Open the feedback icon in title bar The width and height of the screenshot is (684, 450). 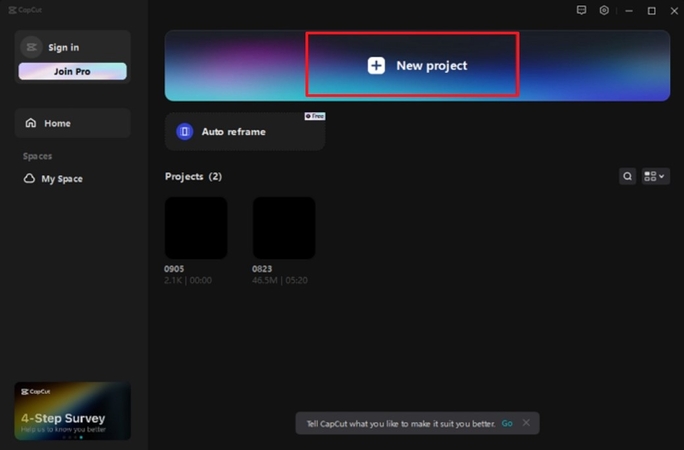[581, 10]
